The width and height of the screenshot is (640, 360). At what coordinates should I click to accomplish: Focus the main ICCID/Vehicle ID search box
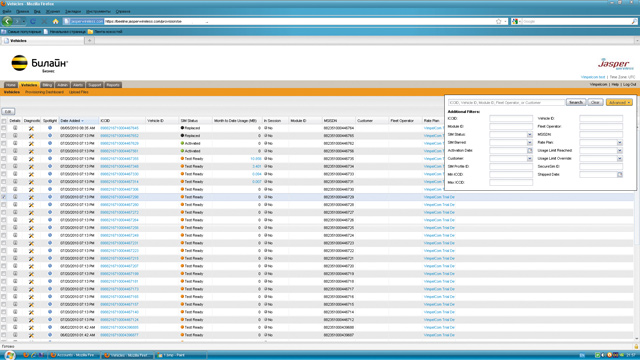506,102
